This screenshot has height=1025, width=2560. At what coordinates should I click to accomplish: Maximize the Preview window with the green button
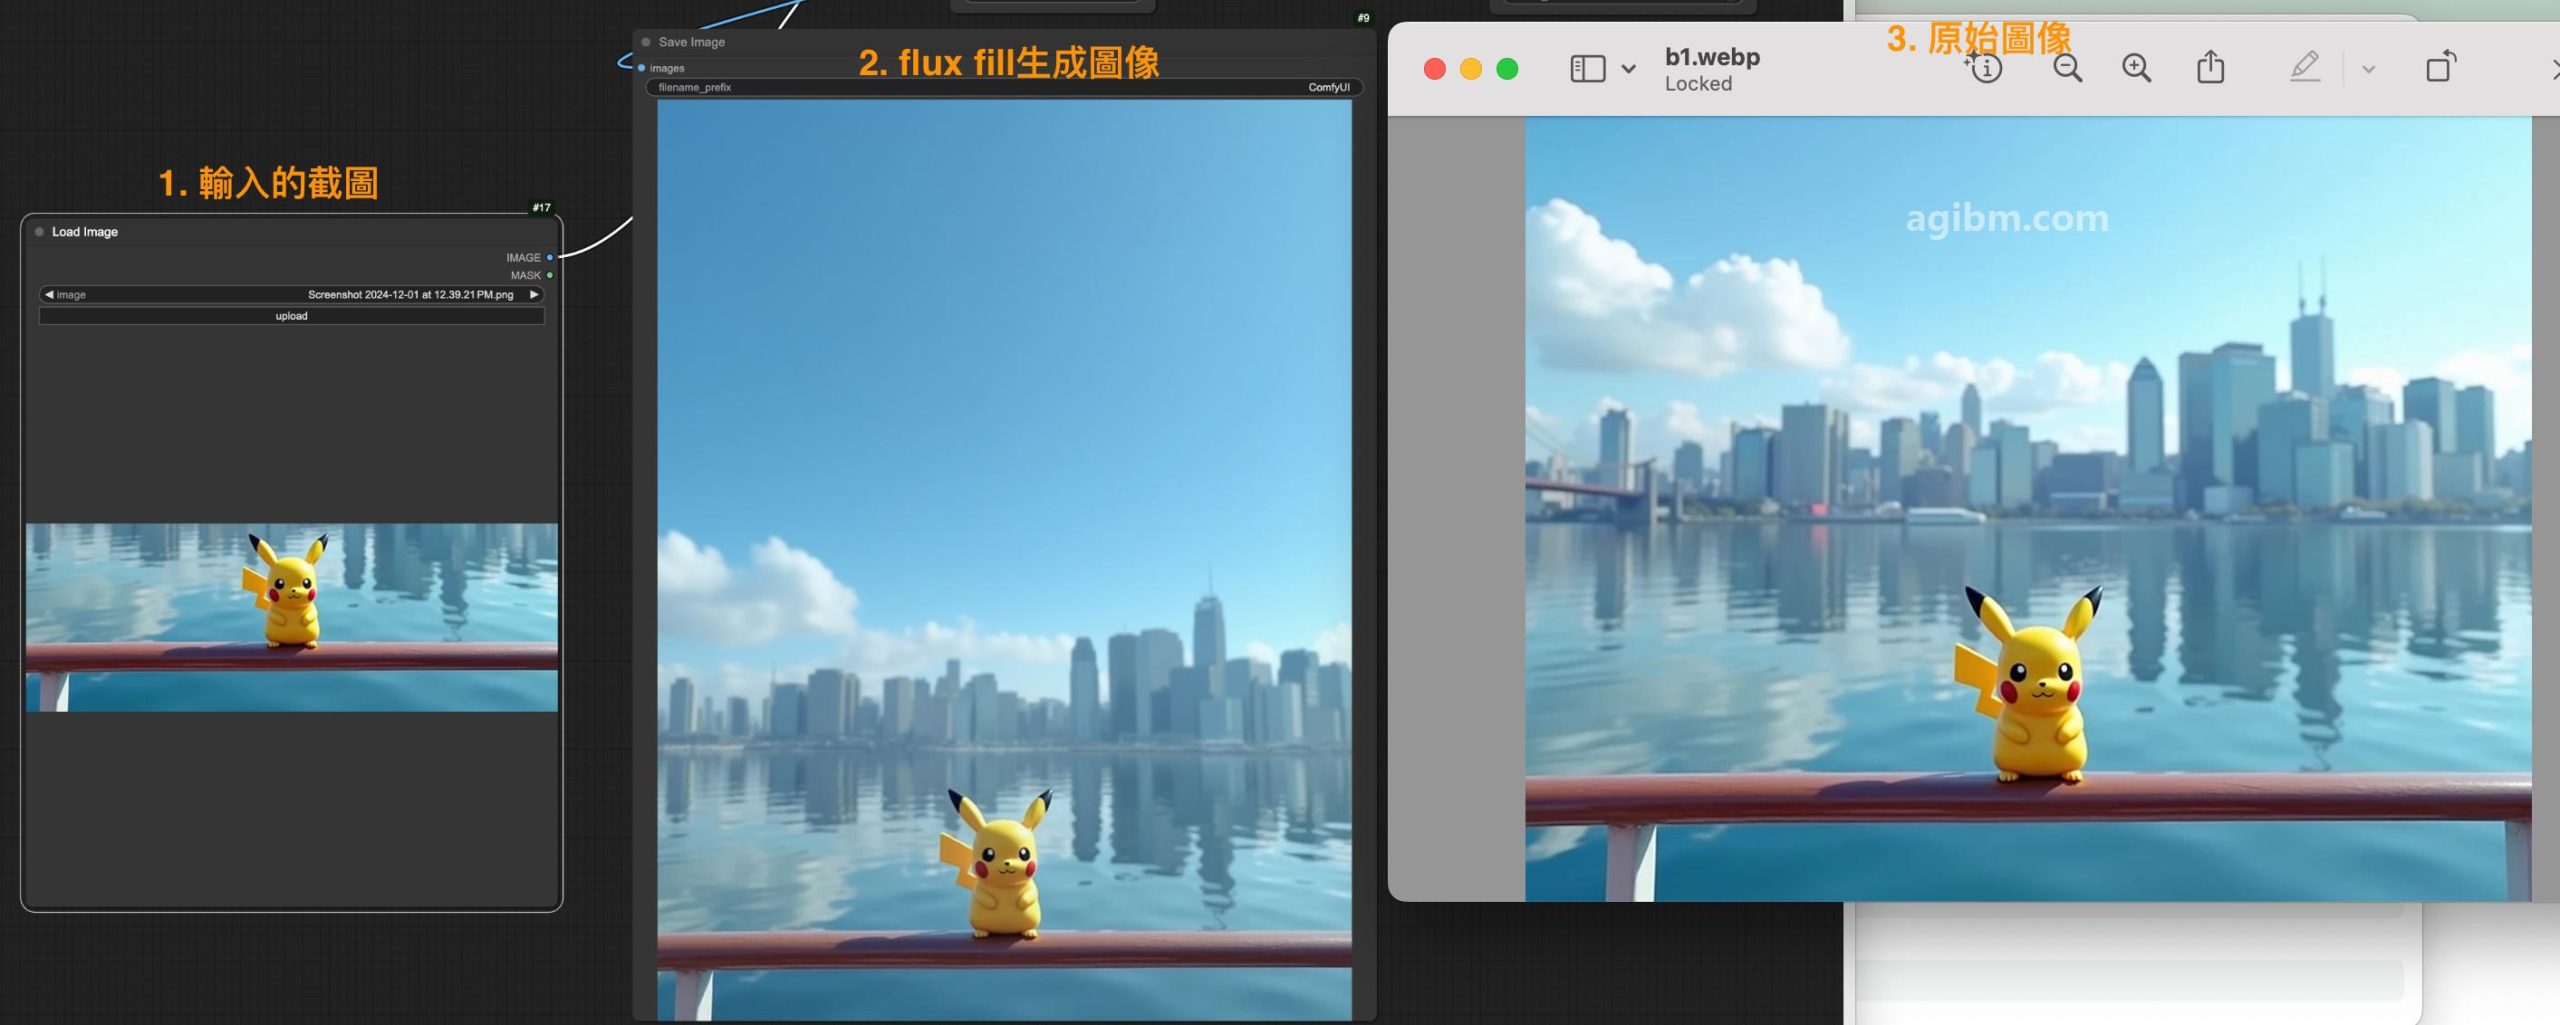coord(1507,69)
